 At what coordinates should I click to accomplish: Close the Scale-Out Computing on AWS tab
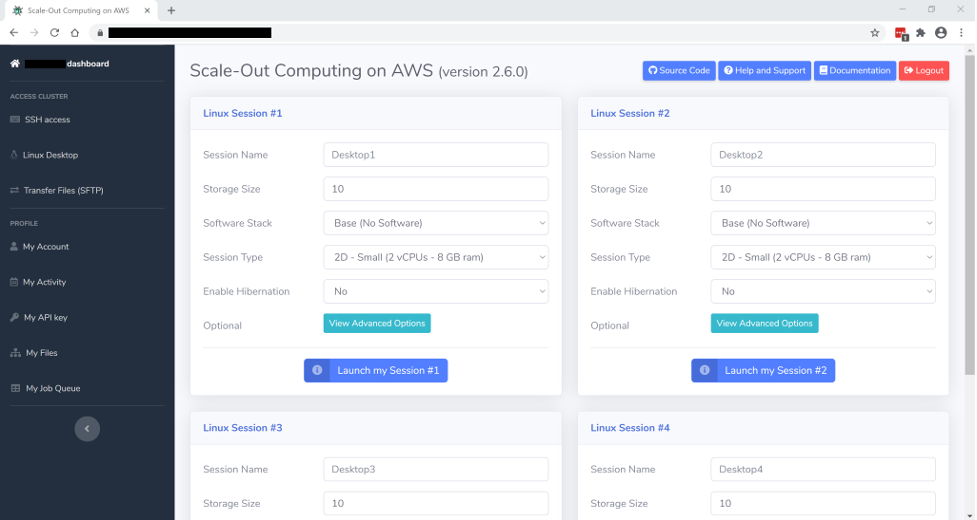(x=147, y=11)
